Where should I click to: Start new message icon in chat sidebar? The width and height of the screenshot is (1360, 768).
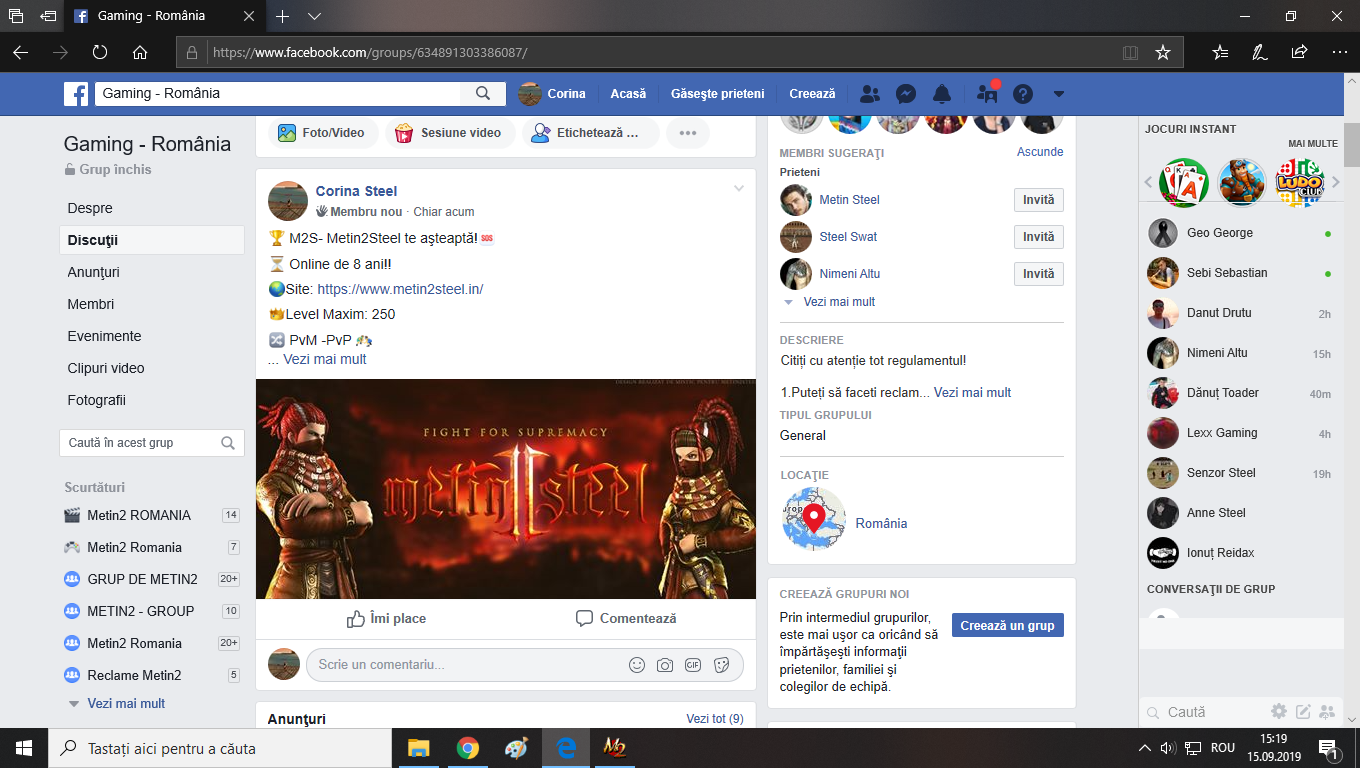click(1303, 712)
